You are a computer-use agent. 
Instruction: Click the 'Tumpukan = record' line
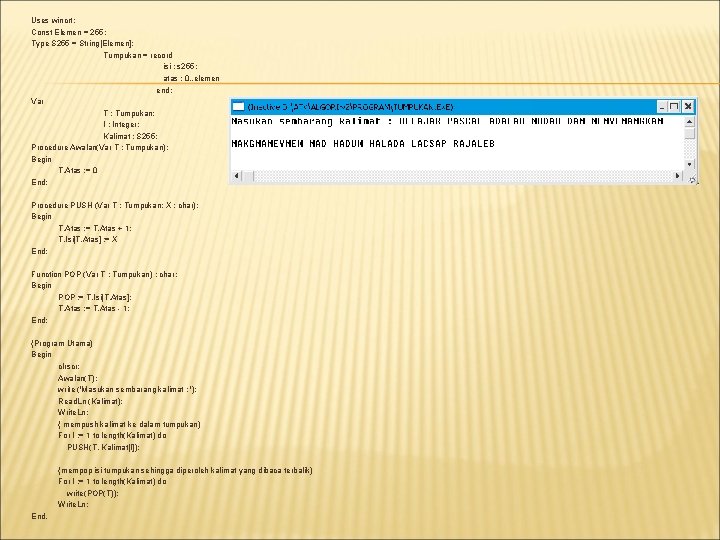[138, 55]
